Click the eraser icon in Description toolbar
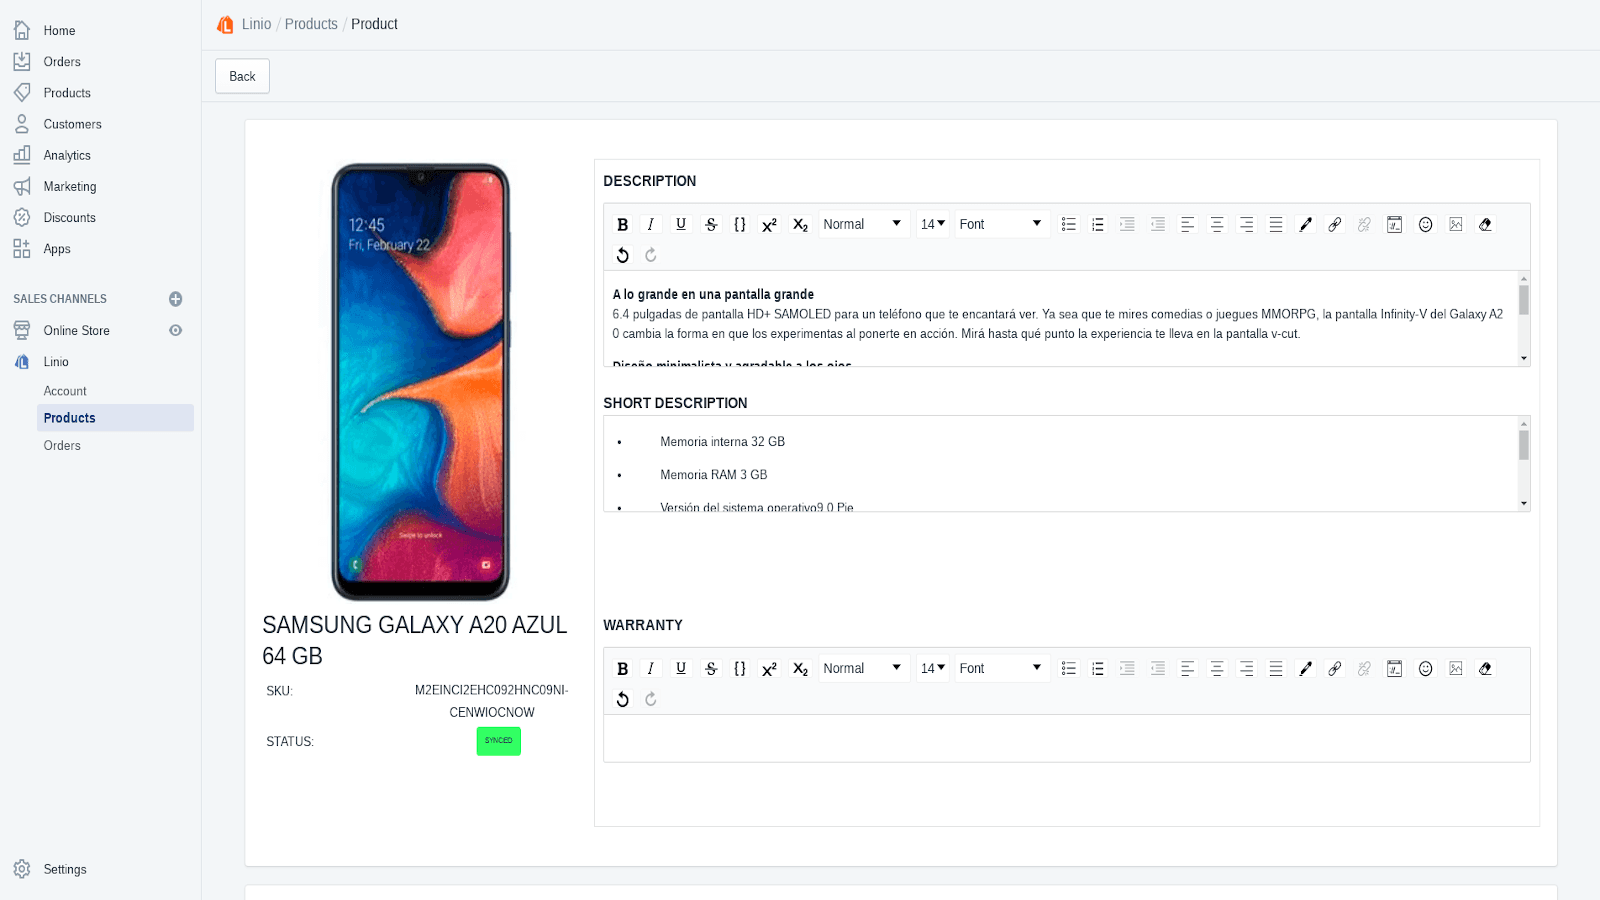Image resolution: width=1600 pixels, height=900 pixels. (x=1485, y=225)
